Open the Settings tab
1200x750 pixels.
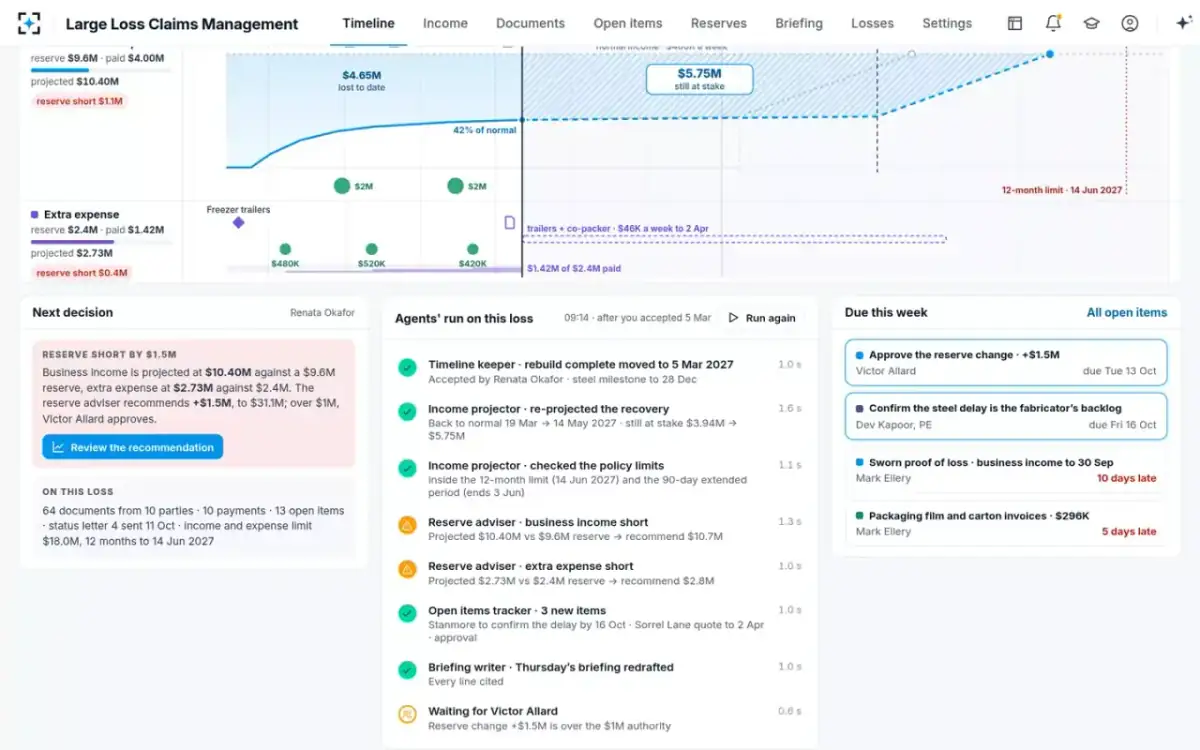(x=947, y=23)
